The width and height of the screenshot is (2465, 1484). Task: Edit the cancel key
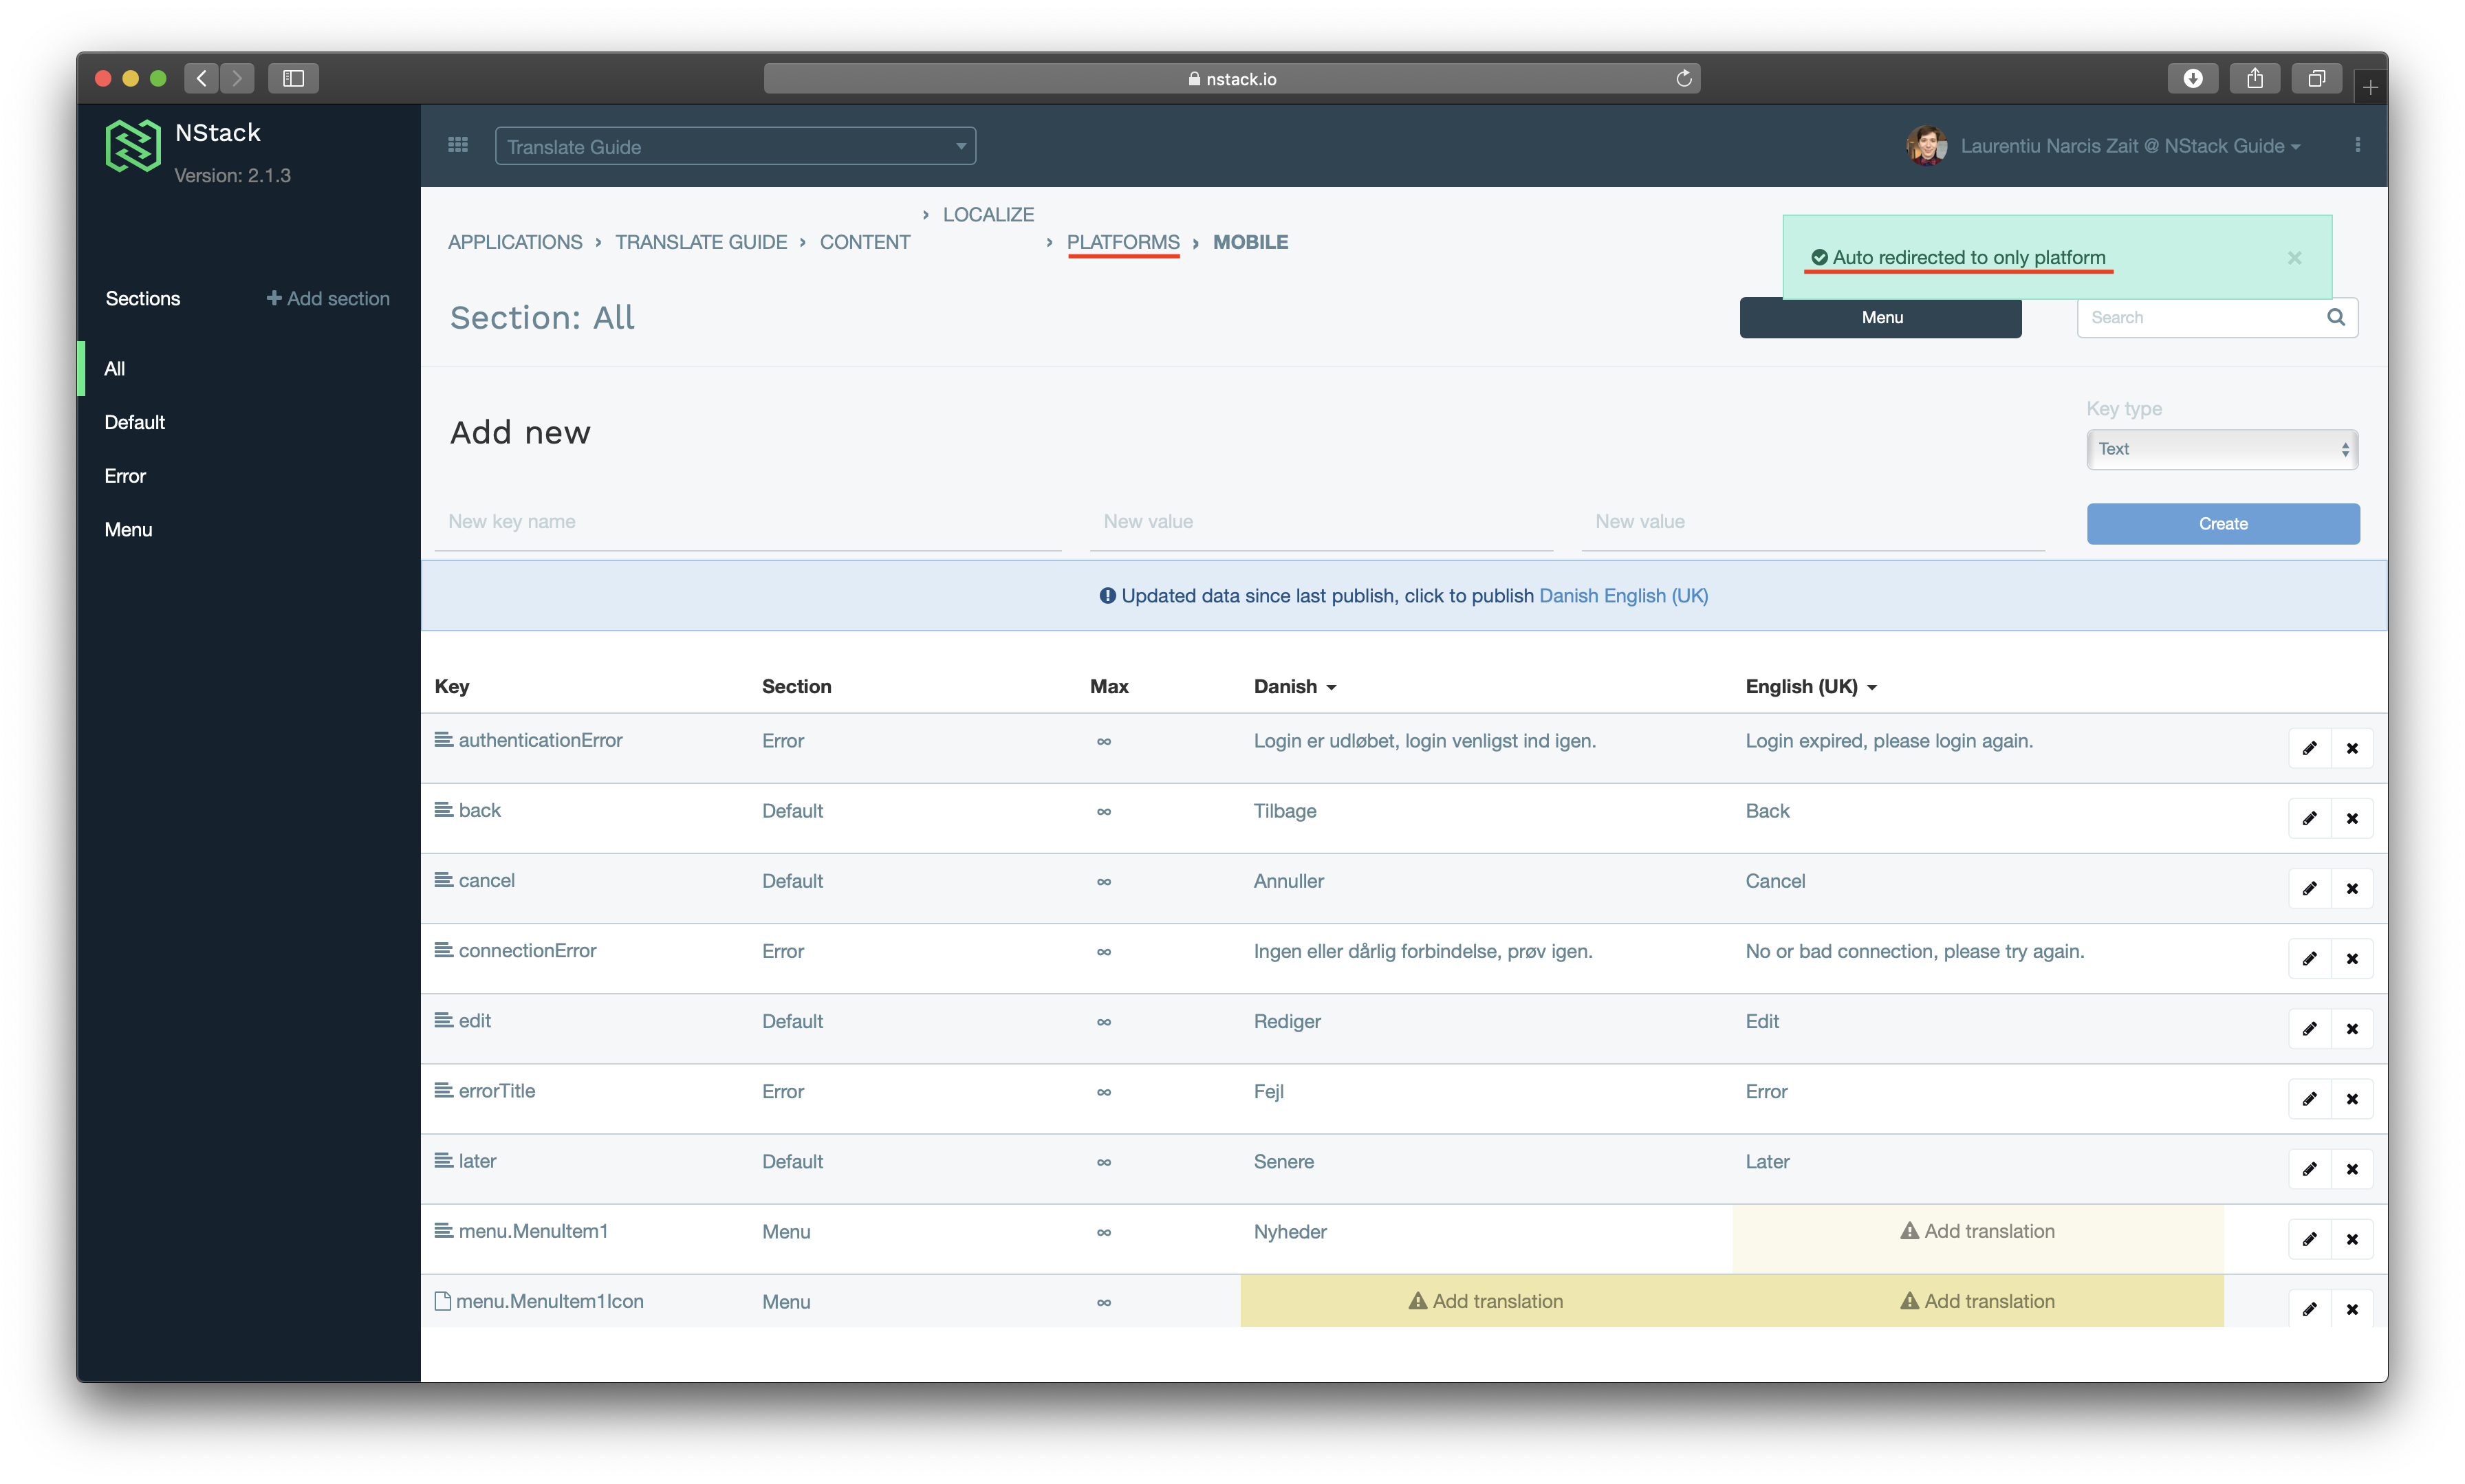[2309, 888]
